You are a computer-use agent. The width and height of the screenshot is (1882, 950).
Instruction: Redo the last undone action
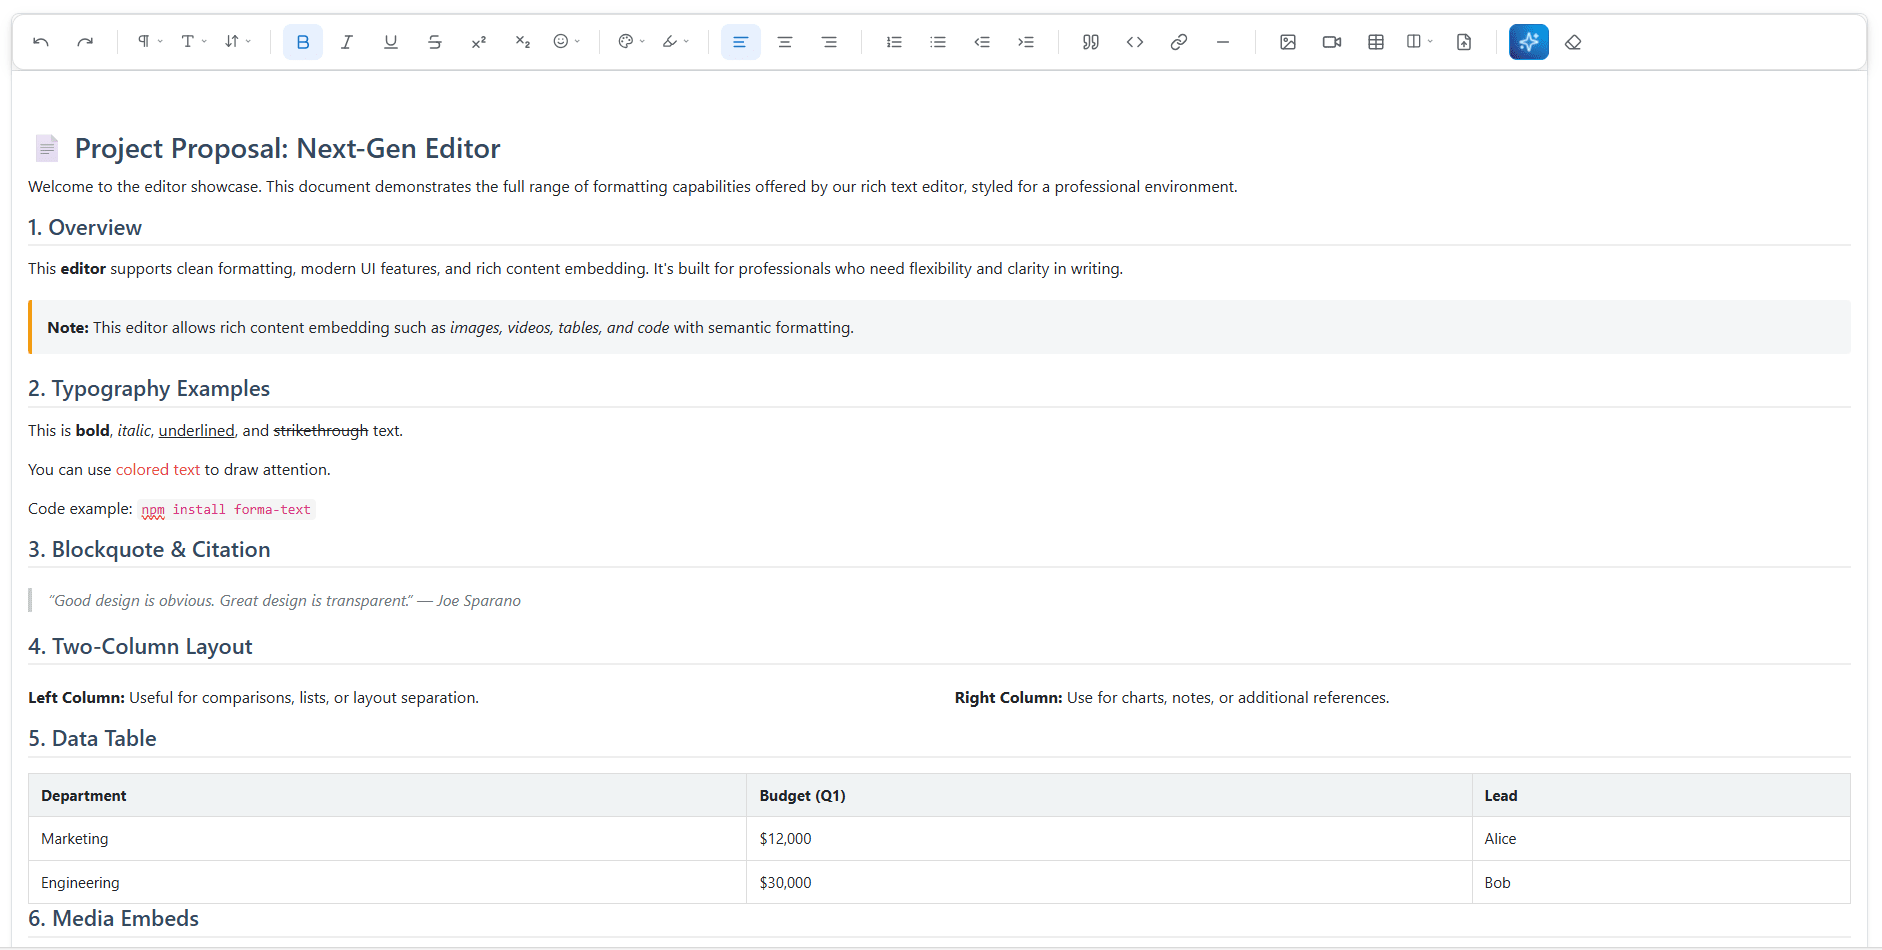pos(85,42)
